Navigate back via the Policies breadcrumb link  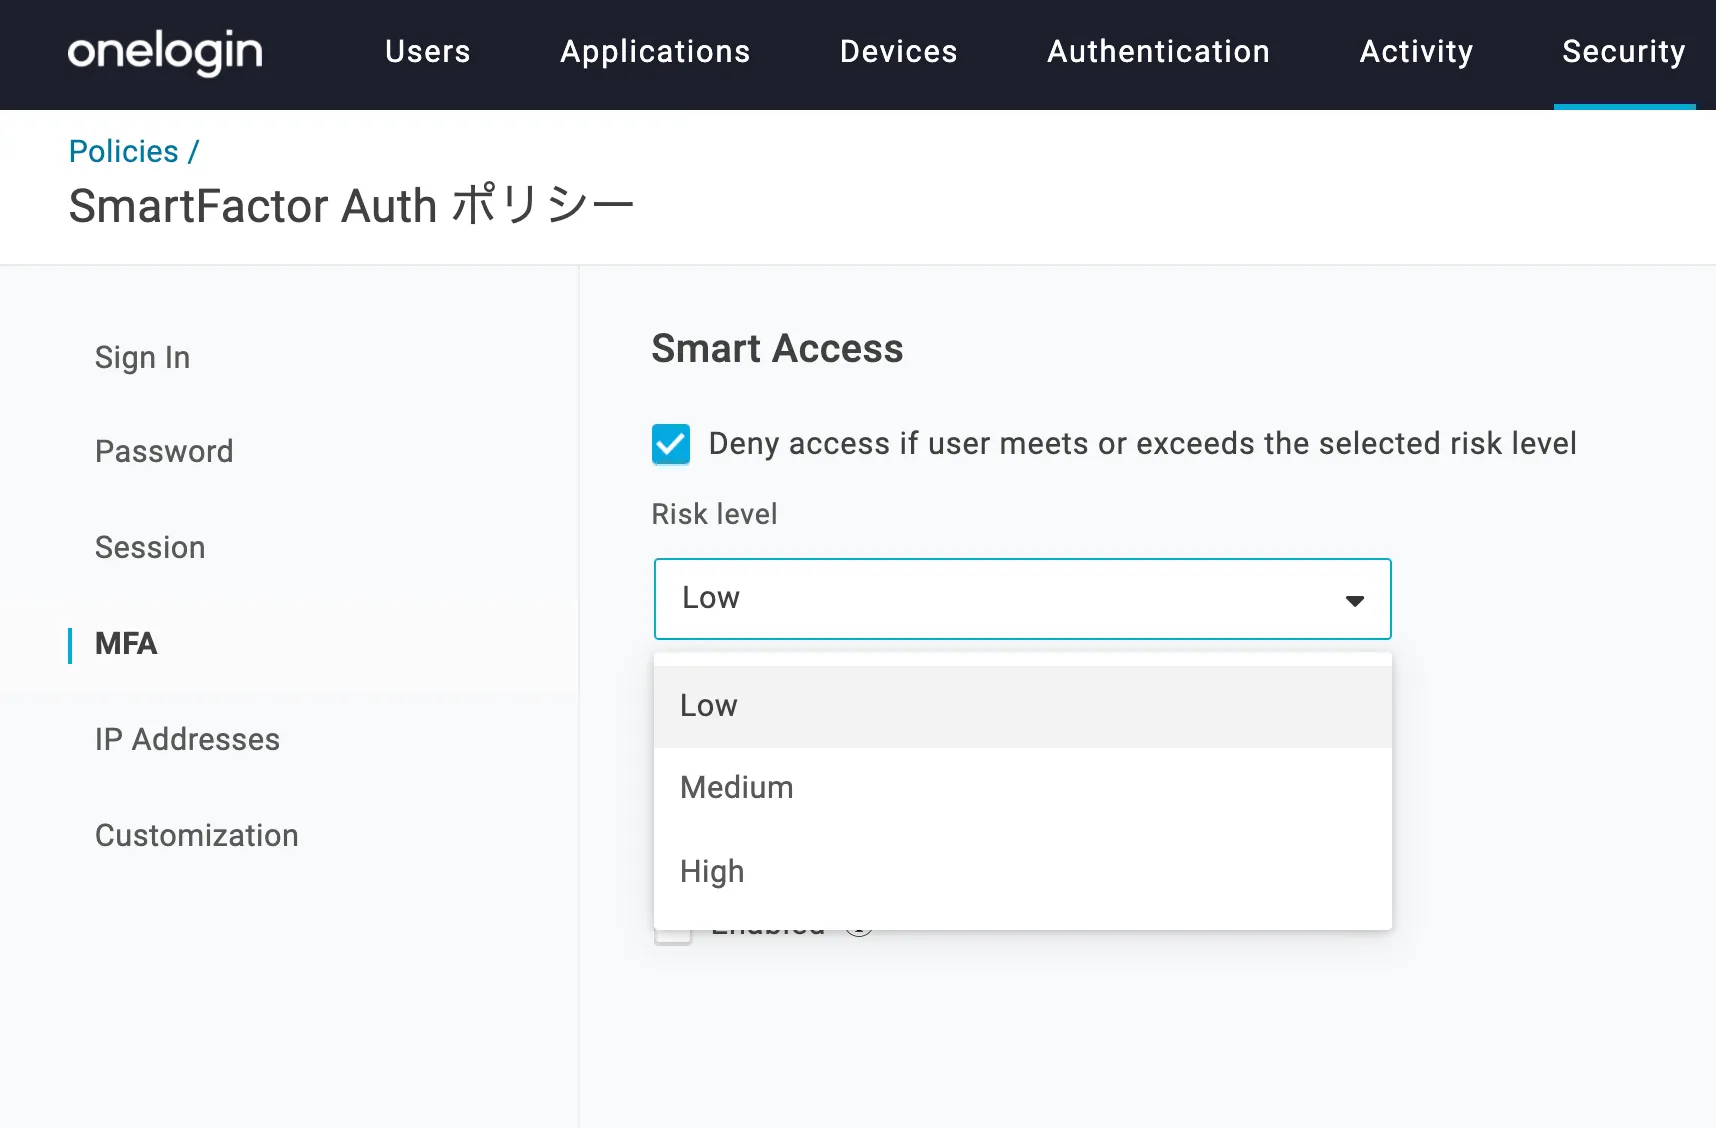coord(123,151)
